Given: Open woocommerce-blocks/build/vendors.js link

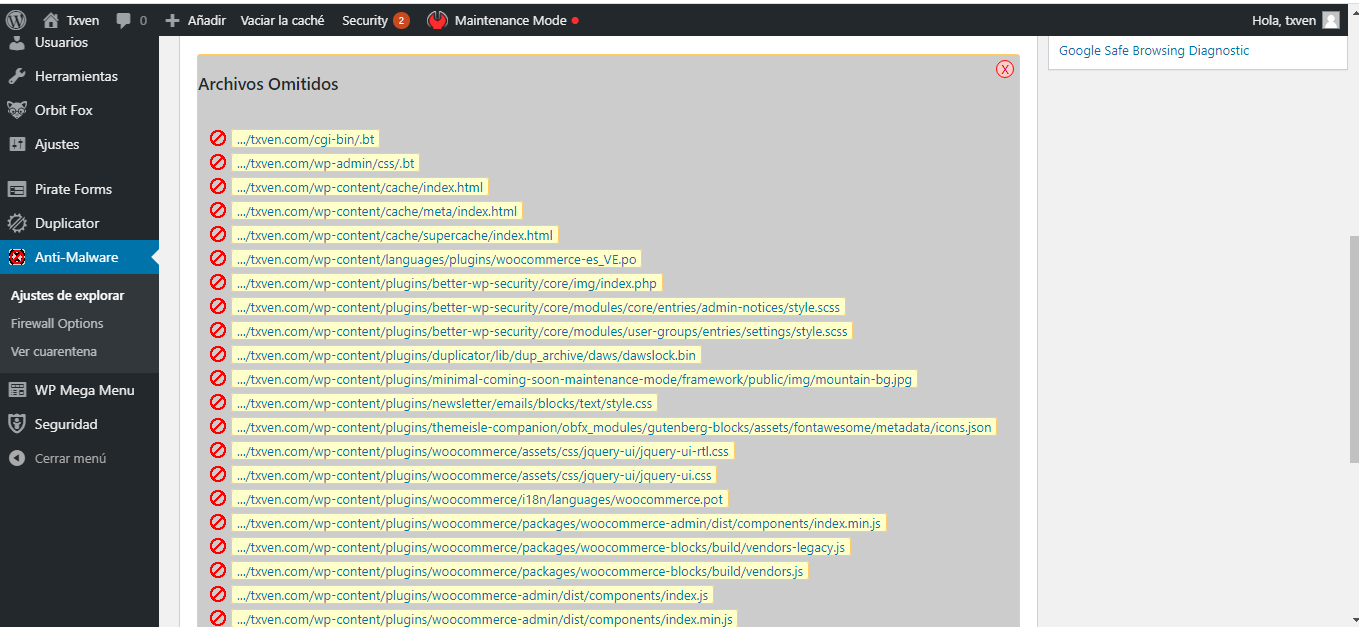Looking at the screenshot, I should (520, 571).
